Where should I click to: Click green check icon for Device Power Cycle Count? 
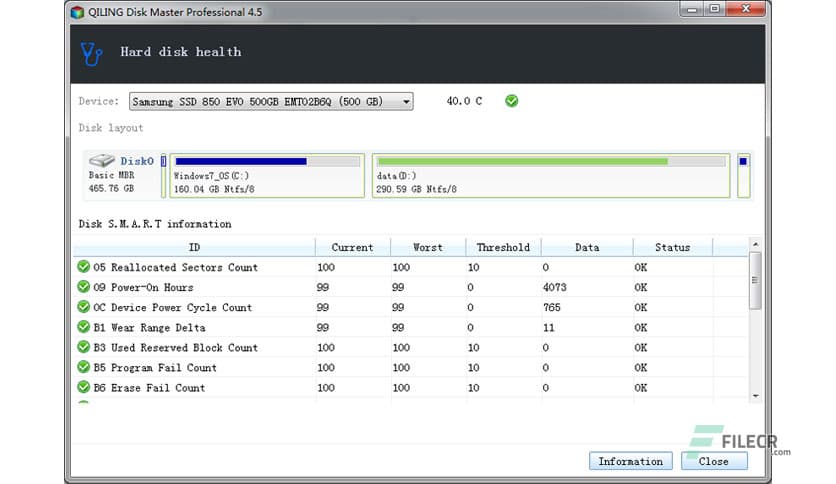pyautogui.click(x=83, y=306)
